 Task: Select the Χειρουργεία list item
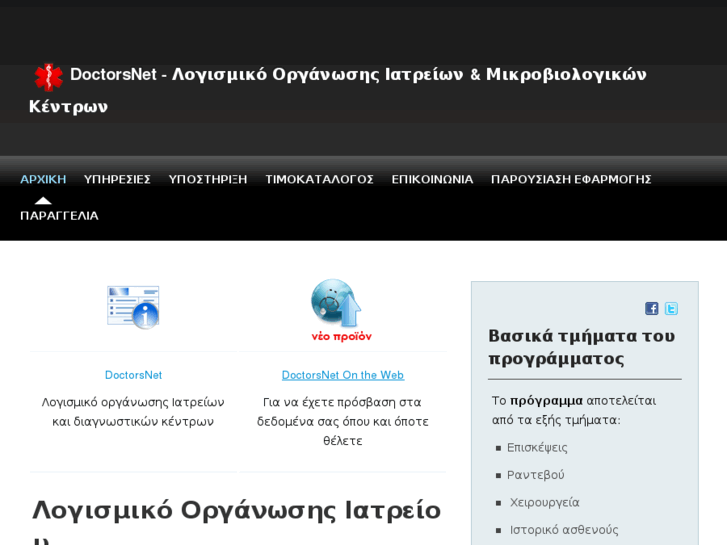tap(545, 502)
